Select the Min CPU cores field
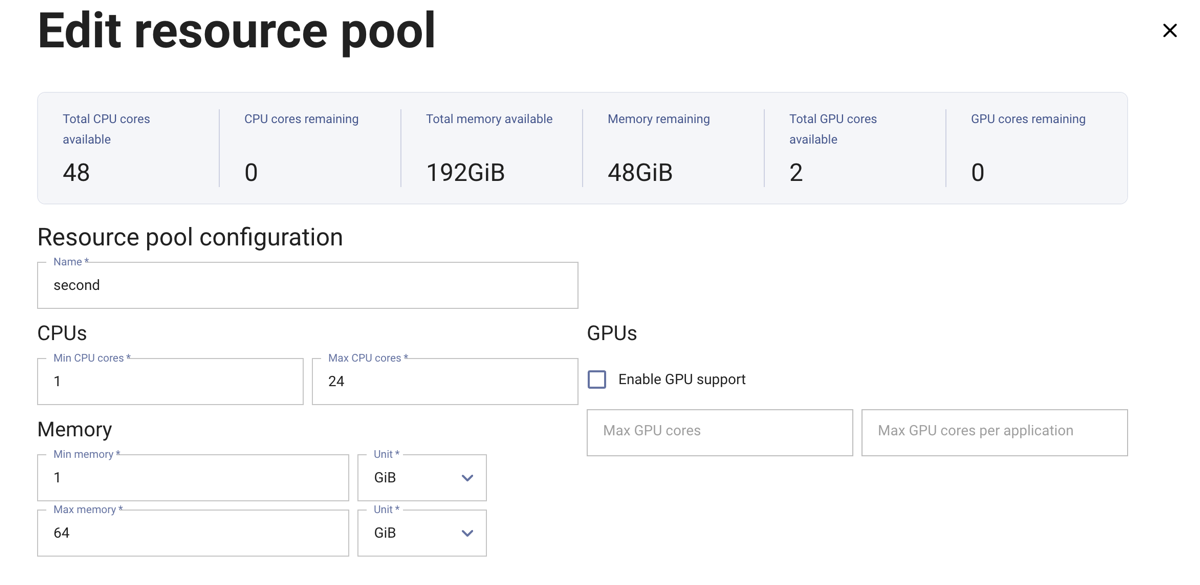This screenshot has width=1200, height=585. click(x=170, y=381)
